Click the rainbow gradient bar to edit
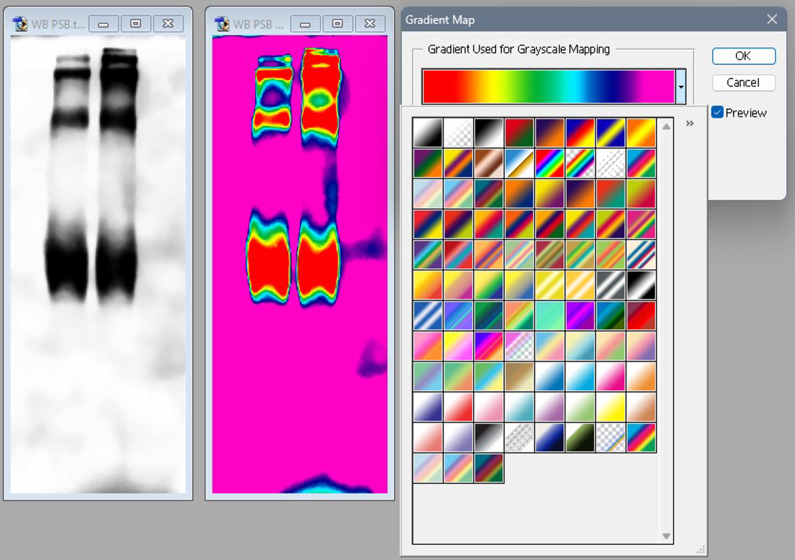The height and width of the screenshot is (560, 795). point(548,87)
